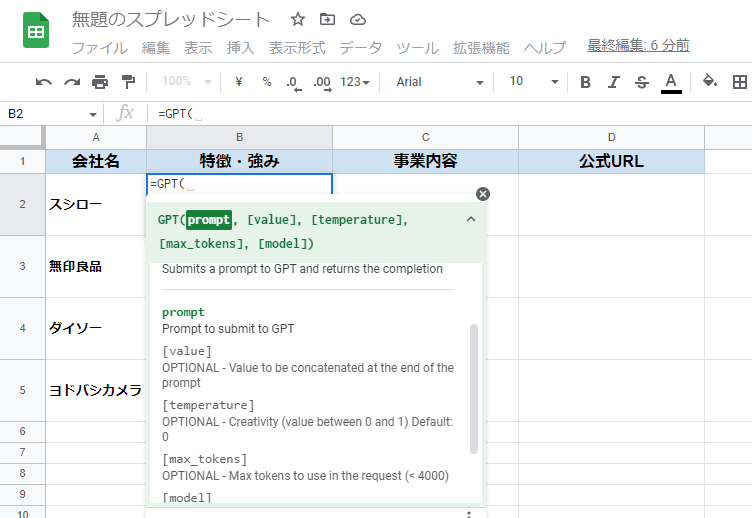
Task: Open the ファイル menu
Action: pos(100,47)
